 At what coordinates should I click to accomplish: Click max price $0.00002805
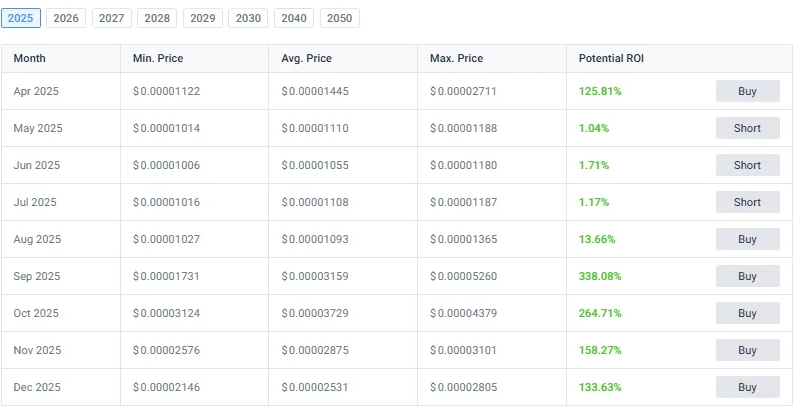click(463, 387)
